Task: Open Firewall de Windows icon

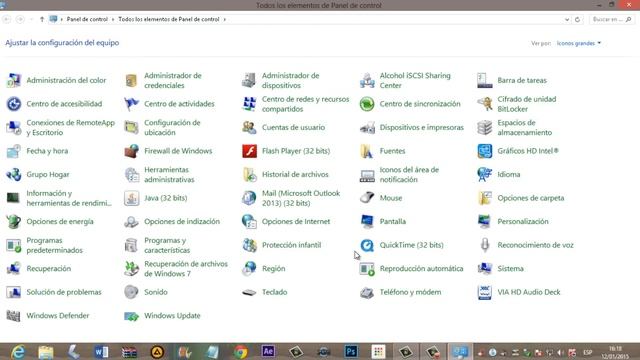Action: 131,151
